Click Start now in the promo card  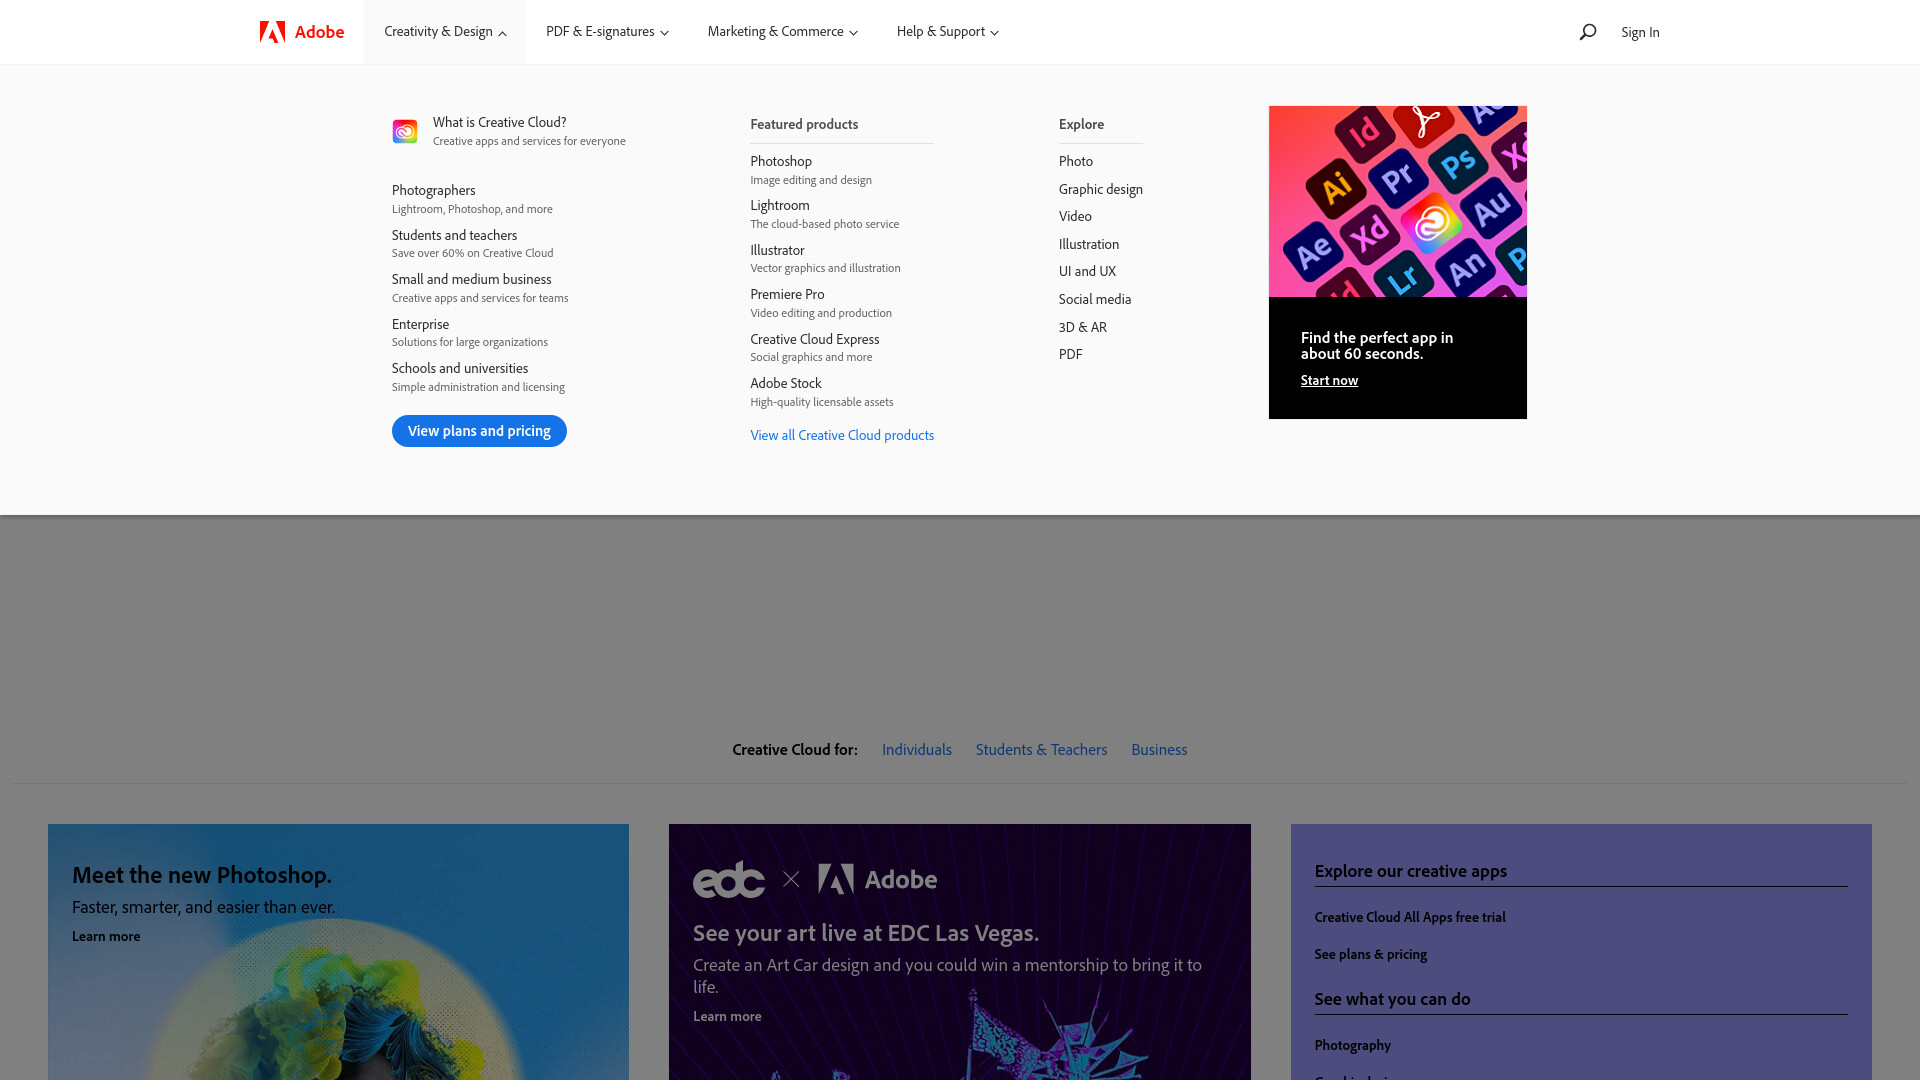[1329, 380]
